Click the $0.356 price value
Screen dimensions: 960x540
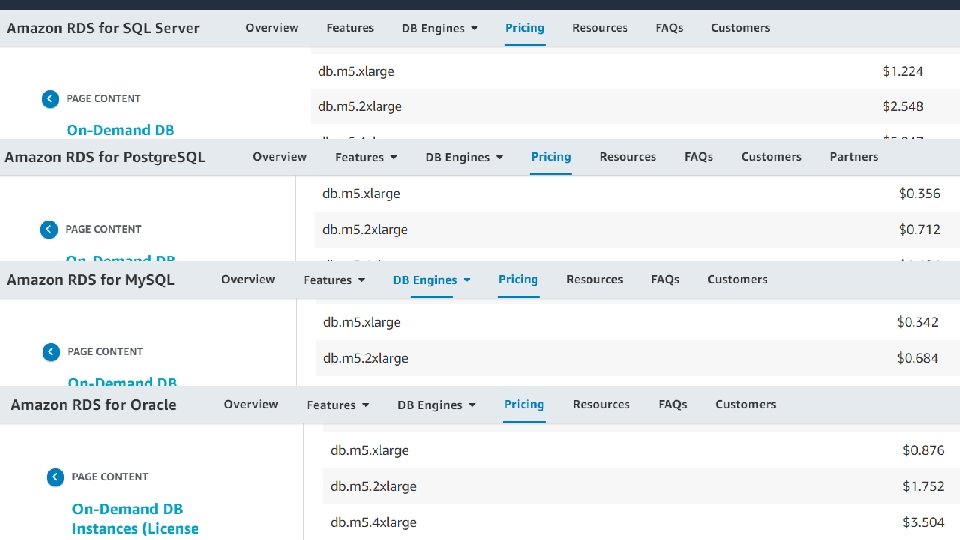(920, 194)
